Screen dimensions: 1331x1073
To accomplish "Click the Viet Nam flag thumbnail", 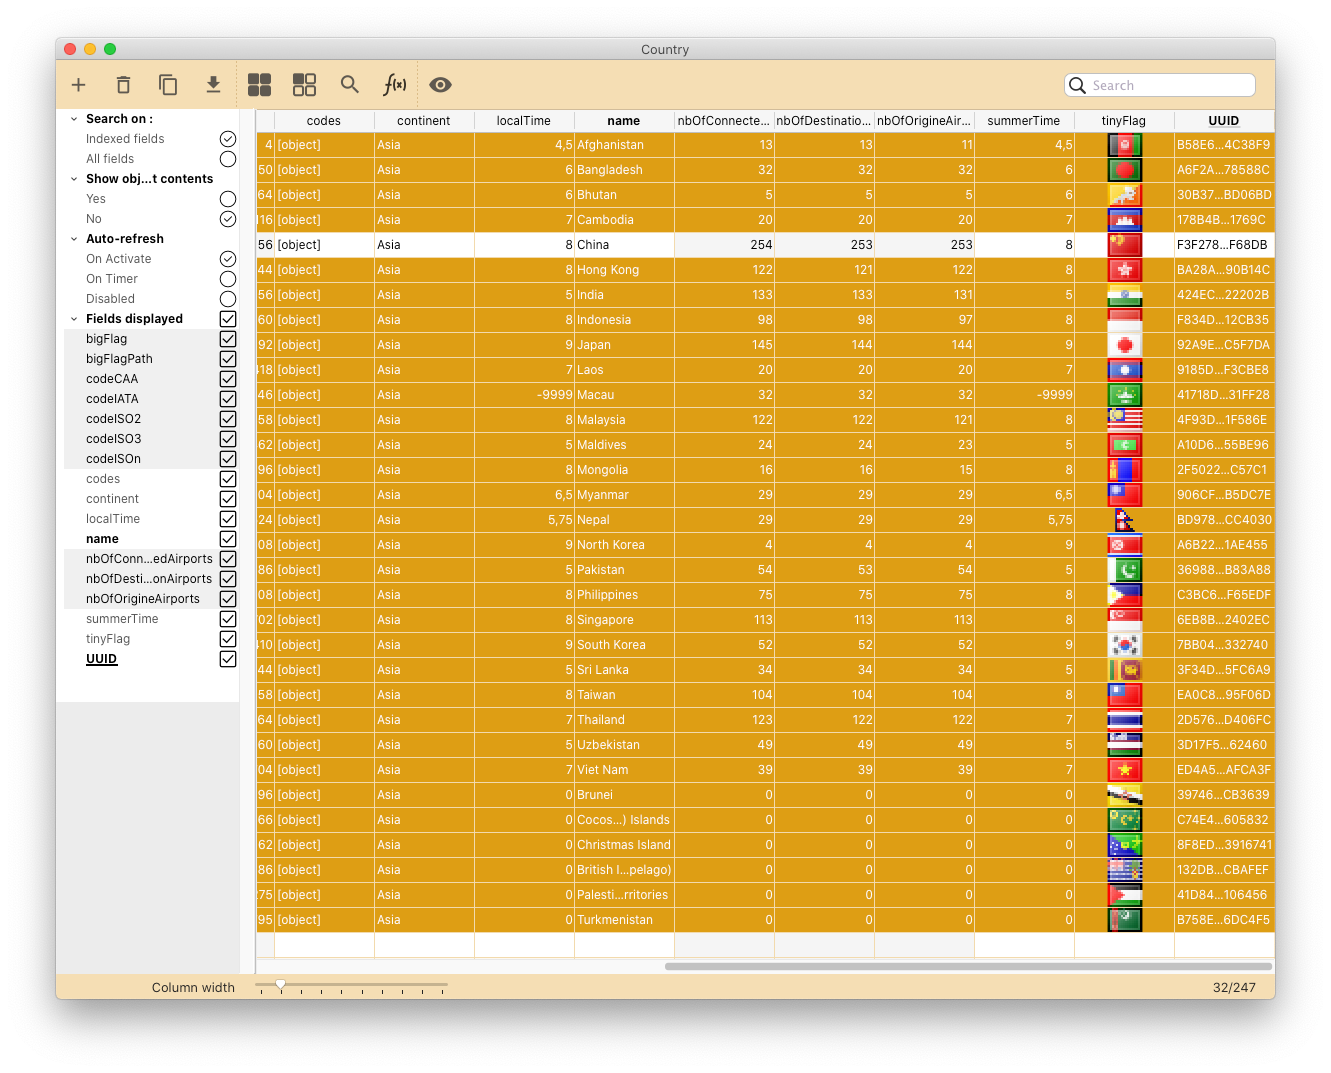I will point(1125,770).
